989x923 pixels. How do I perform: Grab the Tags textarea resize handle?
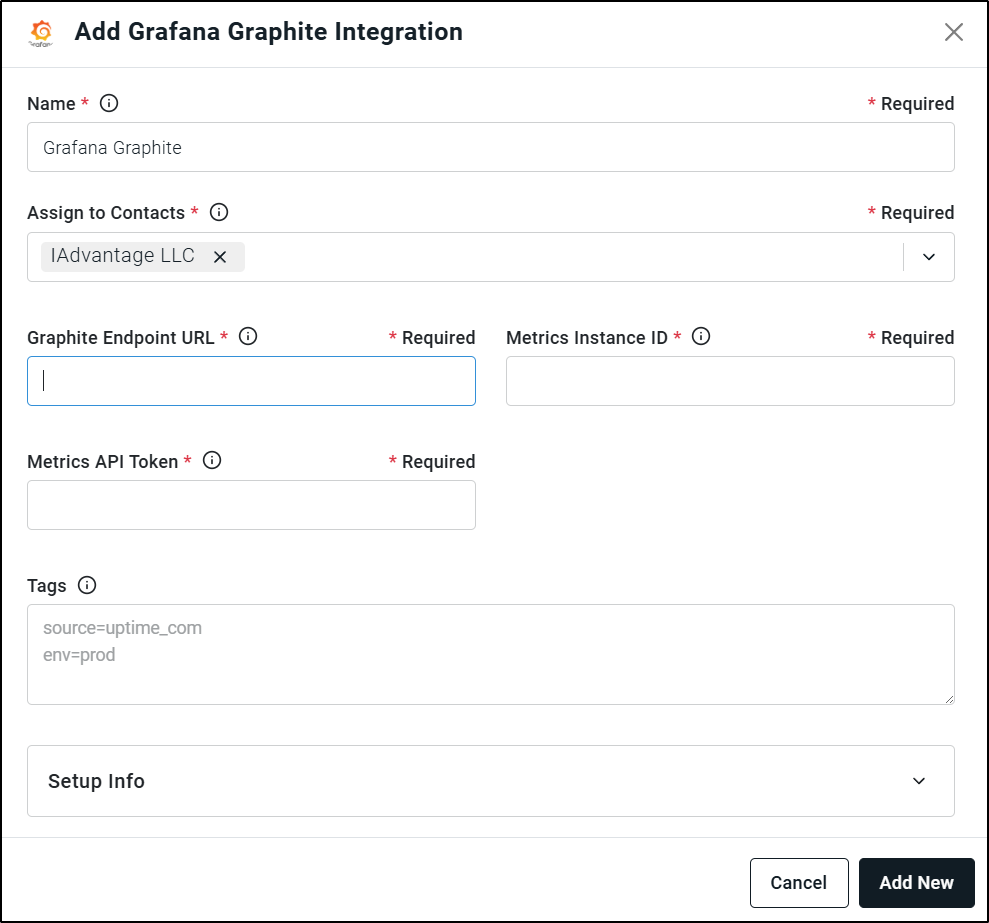(x=949, y=699)
